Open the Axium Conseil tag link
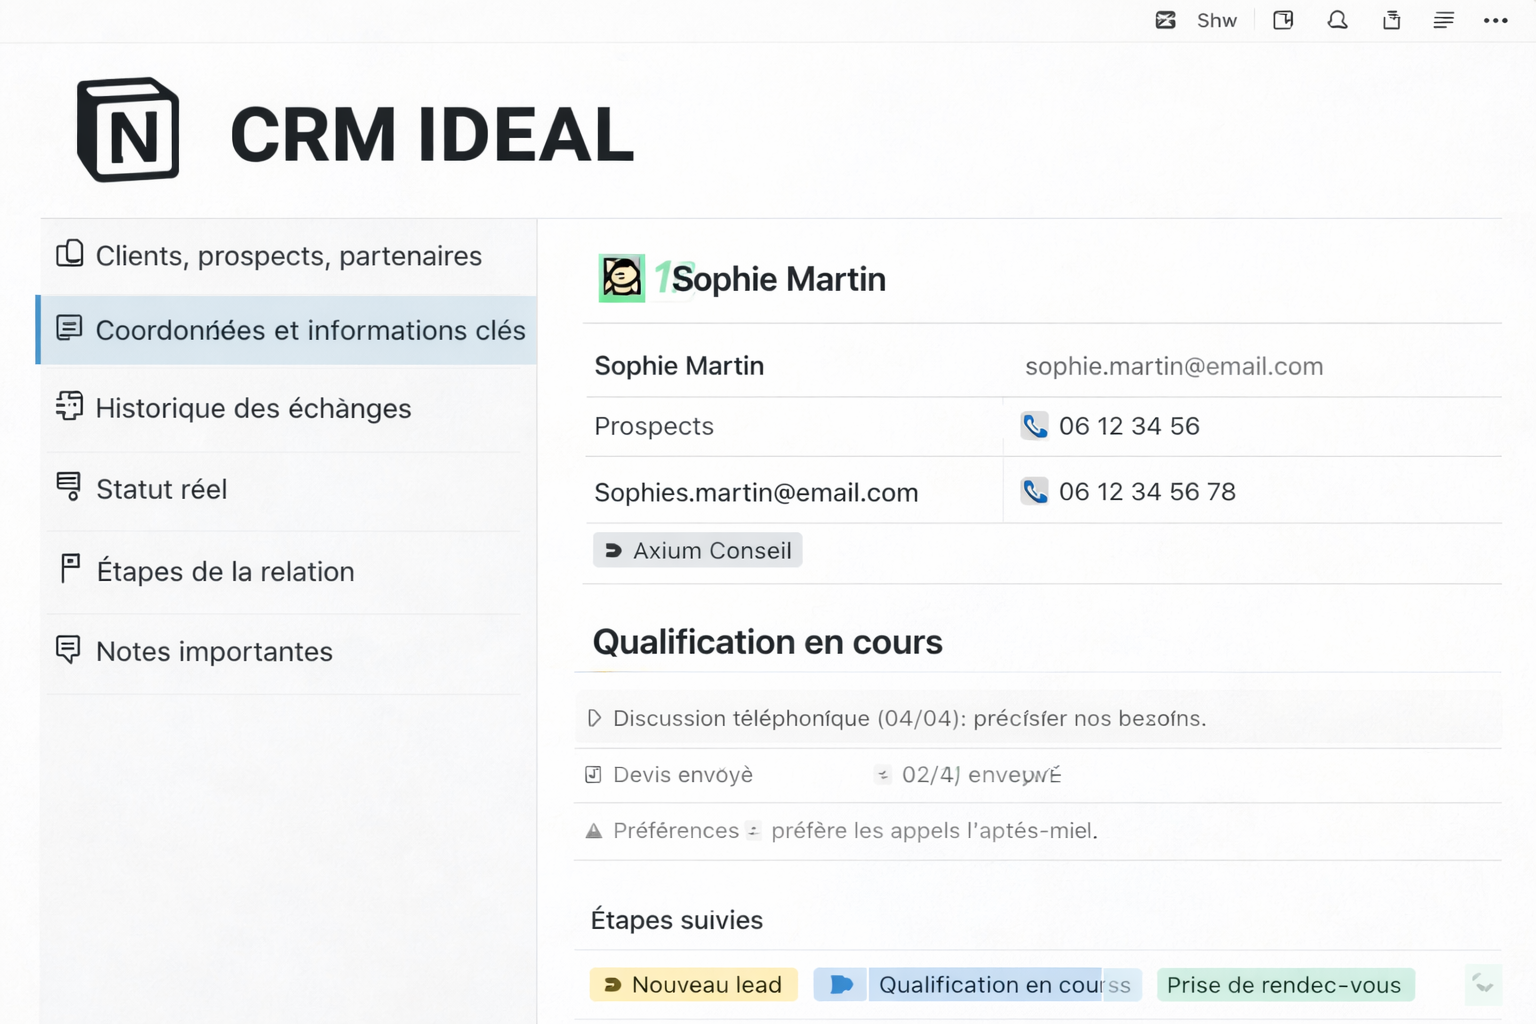The image size is (1536, 1024). tap(697, 550)
